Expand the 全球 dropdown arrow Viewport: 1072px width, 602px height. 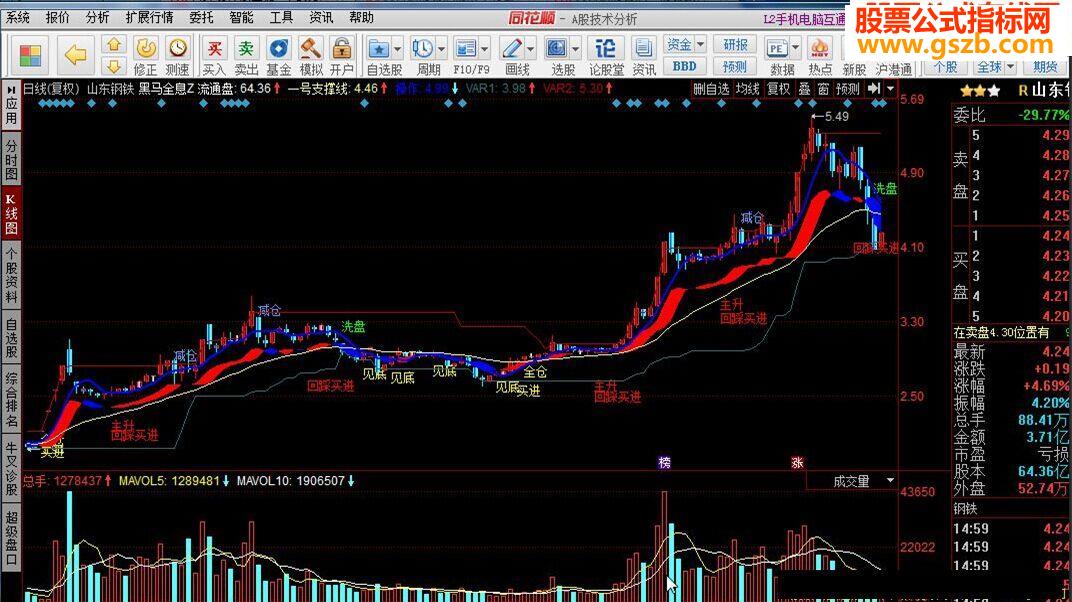tap(1010, 67)
